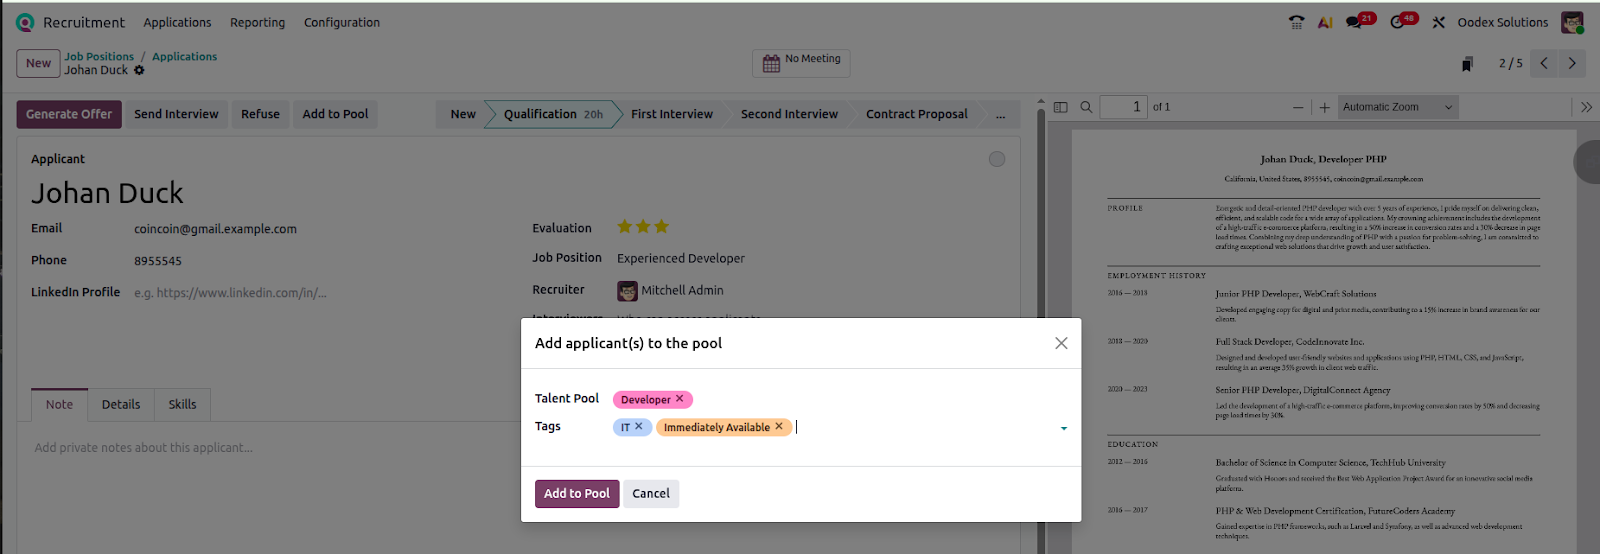This screenshot has height=554, width=1600.
Task: Switch to the Skills tab
Action: coord(182,405)
